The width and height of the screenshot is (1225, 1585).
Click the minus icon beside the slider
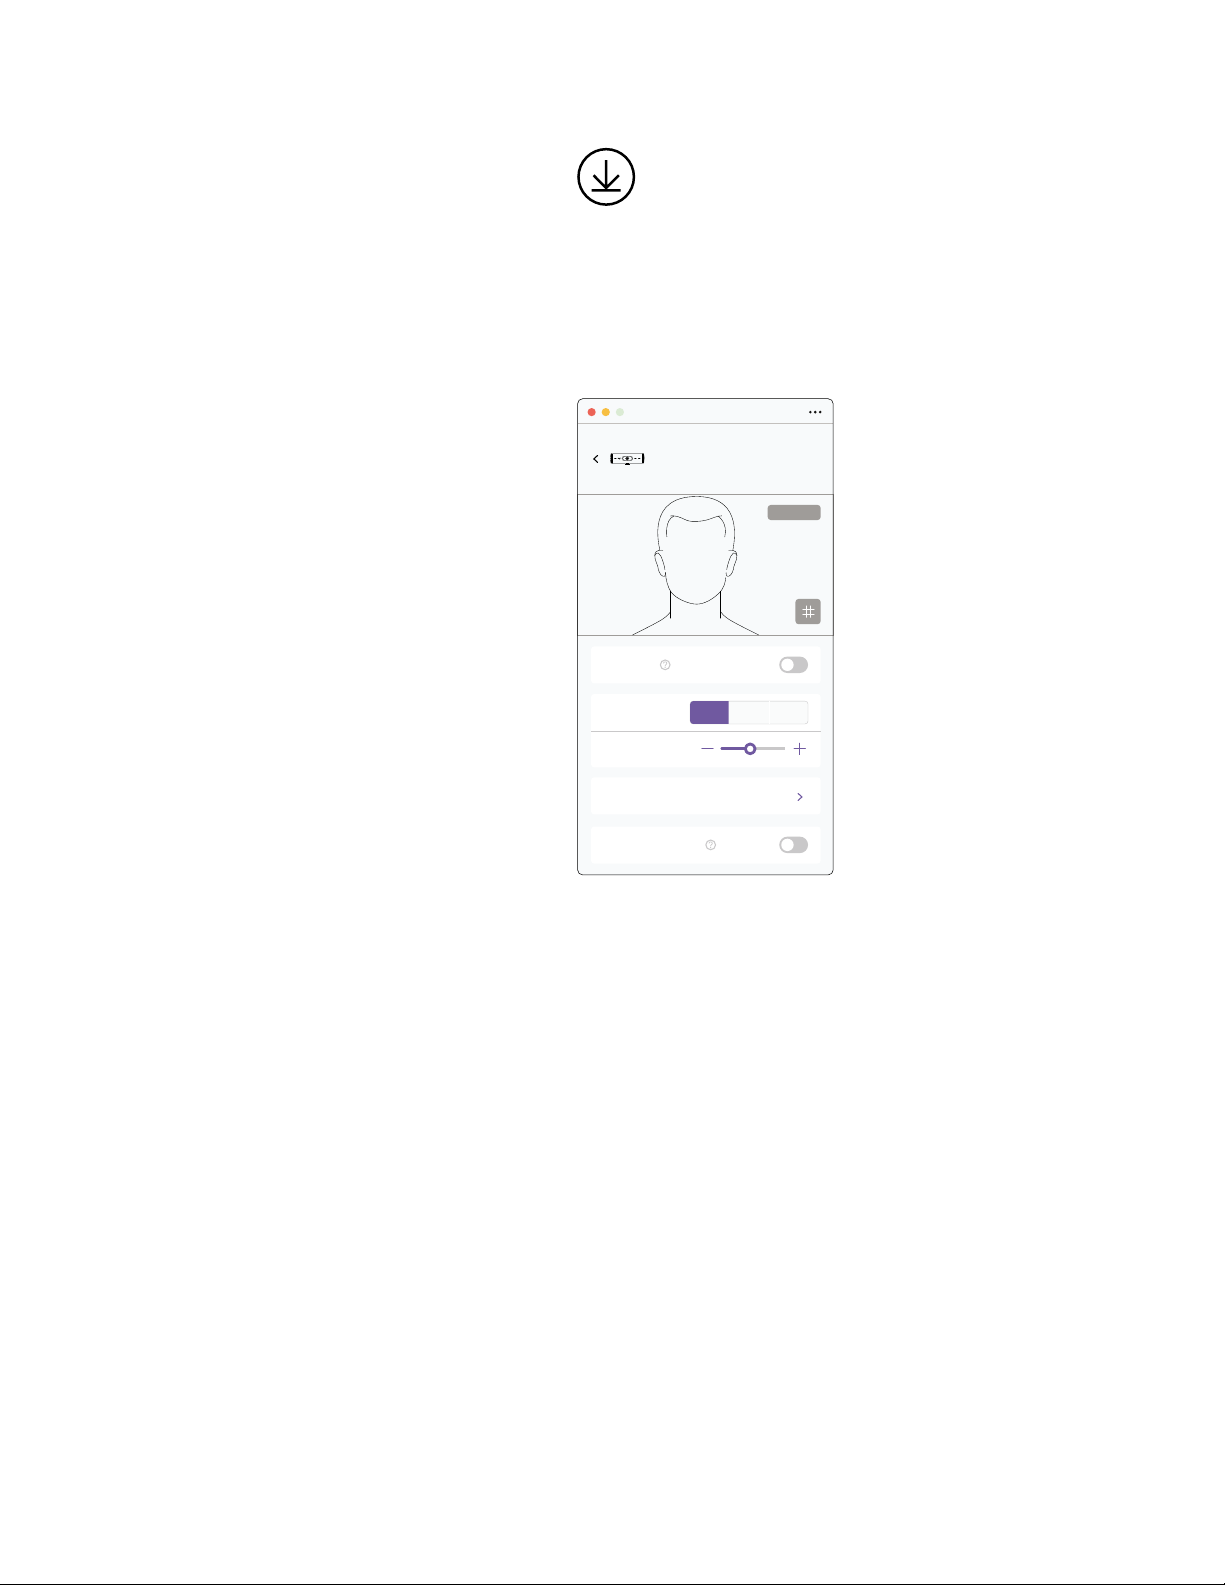coord(707,749)
